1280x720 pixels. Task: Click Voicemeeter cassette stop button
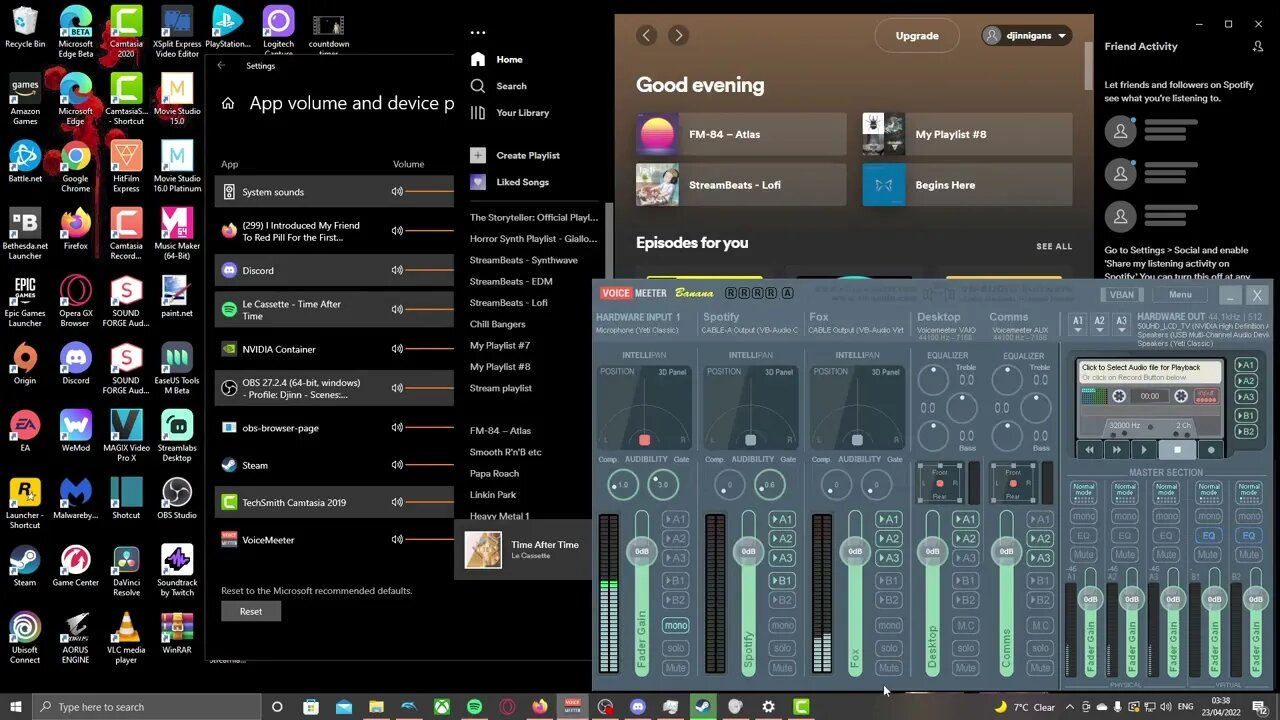(x=1178, y=450)
